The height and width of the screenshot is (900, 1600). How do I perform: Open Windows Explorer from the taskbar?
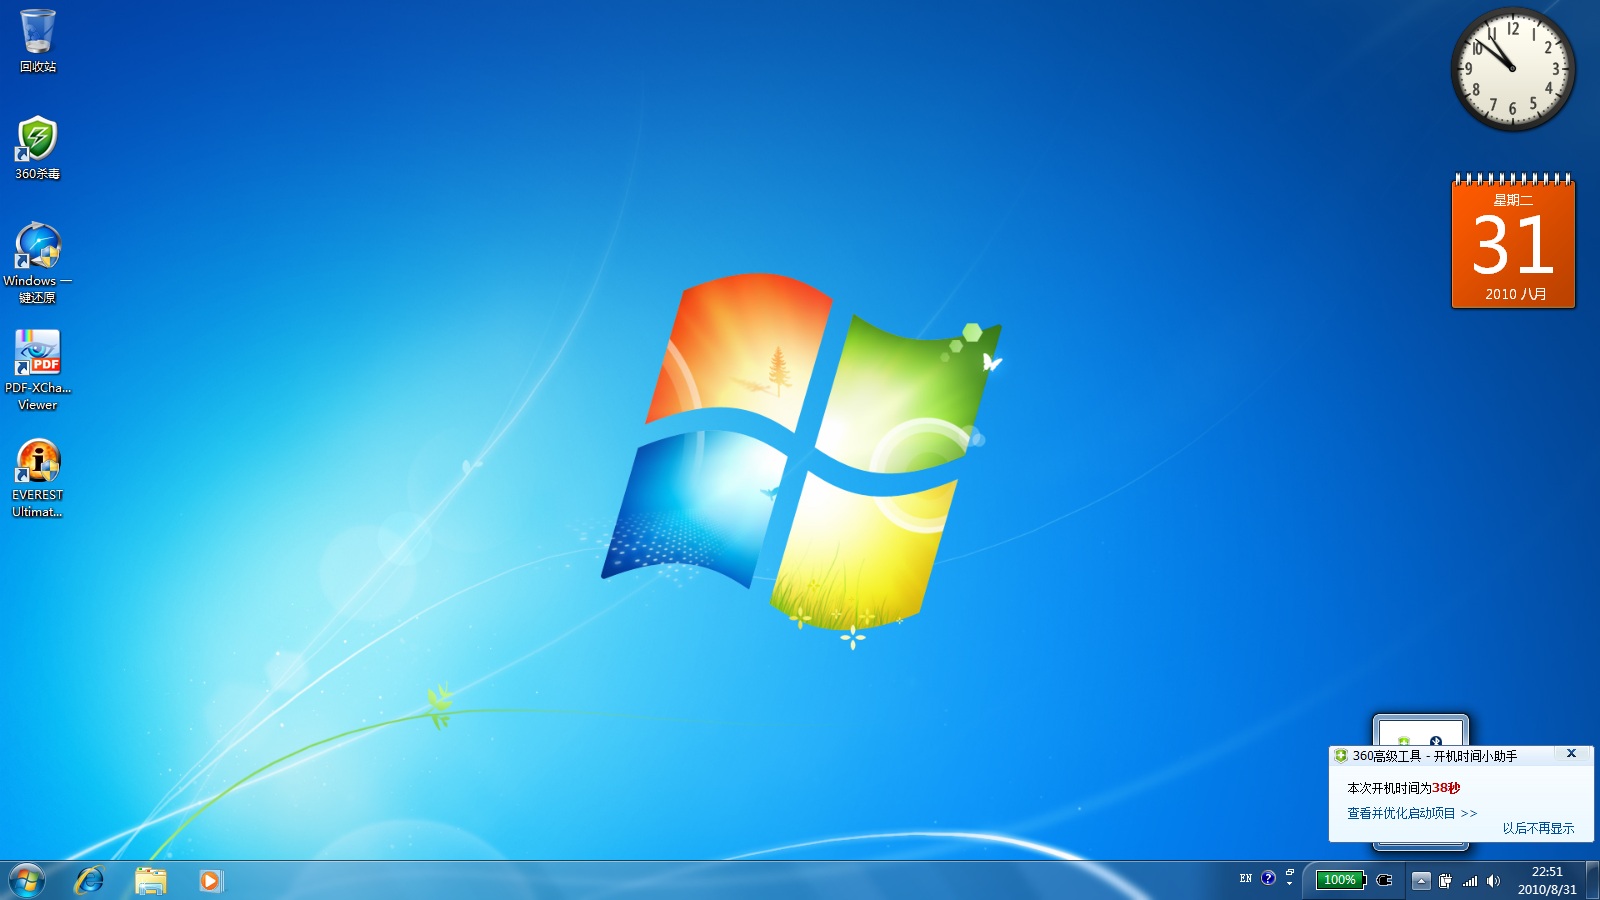pos(150,881)
